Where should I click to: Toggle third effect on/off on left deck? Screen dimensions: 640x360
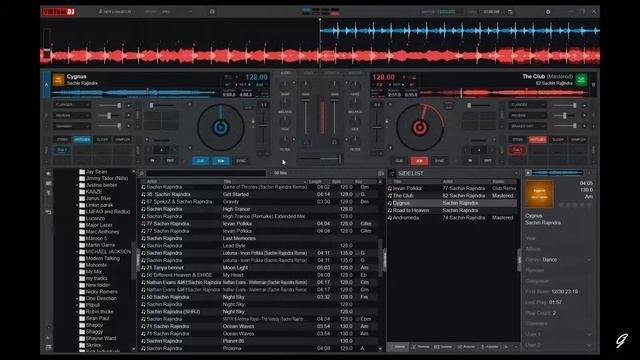(x=129, y=126)
